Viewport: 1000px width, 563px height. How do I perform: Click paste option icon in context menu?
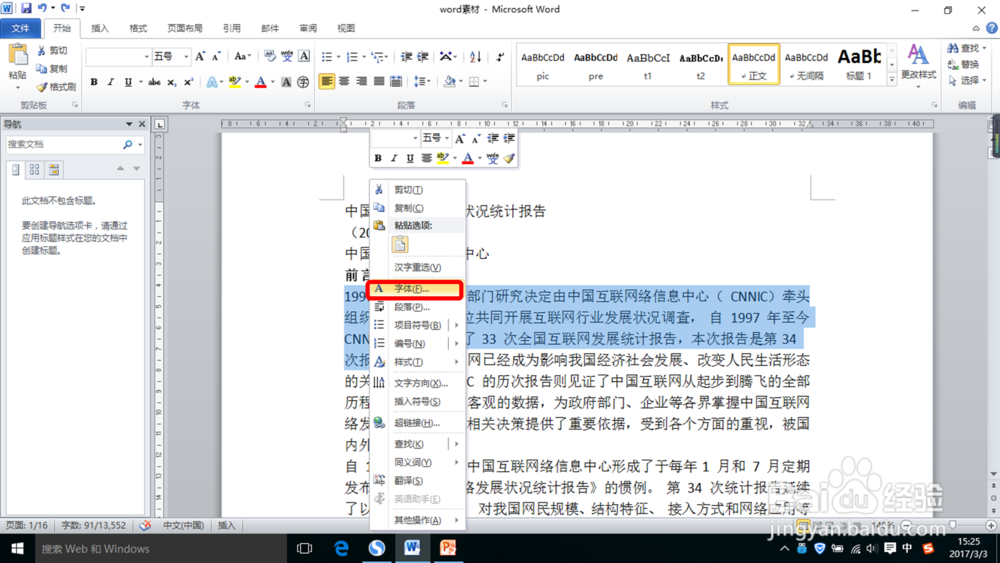(x=400, y=244)
